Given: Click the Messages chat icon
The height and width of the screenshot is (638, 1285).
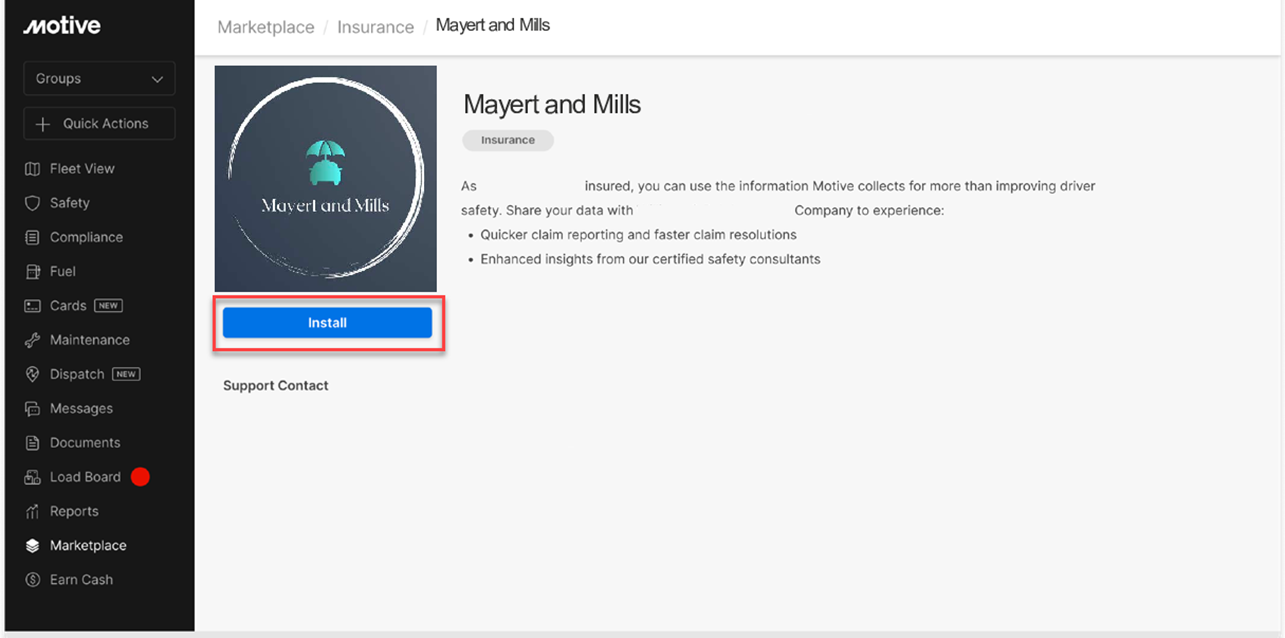Looking at the screenshot, I should pyautogui.click(x=32, y=408).
